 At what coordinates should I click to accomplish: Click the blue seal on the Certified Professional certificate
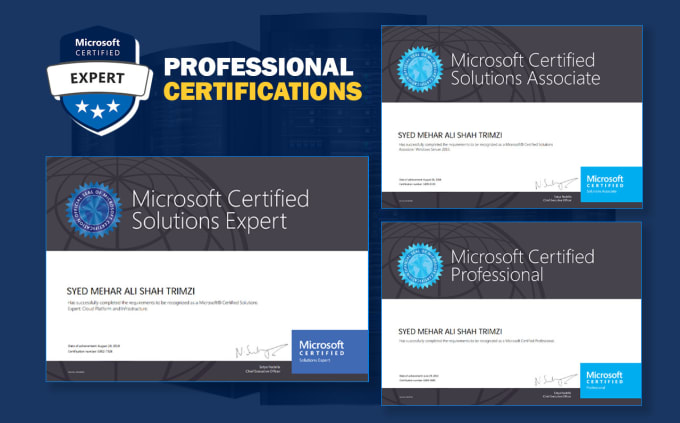tap(420, 266)
